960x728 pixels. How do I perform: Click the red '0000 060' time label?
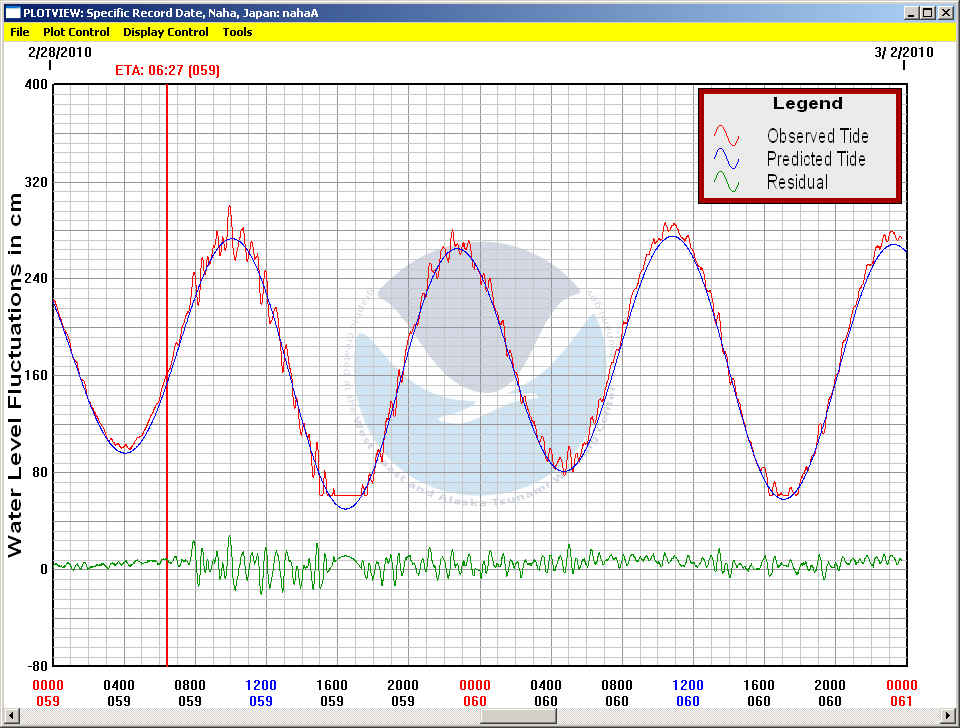click(475, 692)
